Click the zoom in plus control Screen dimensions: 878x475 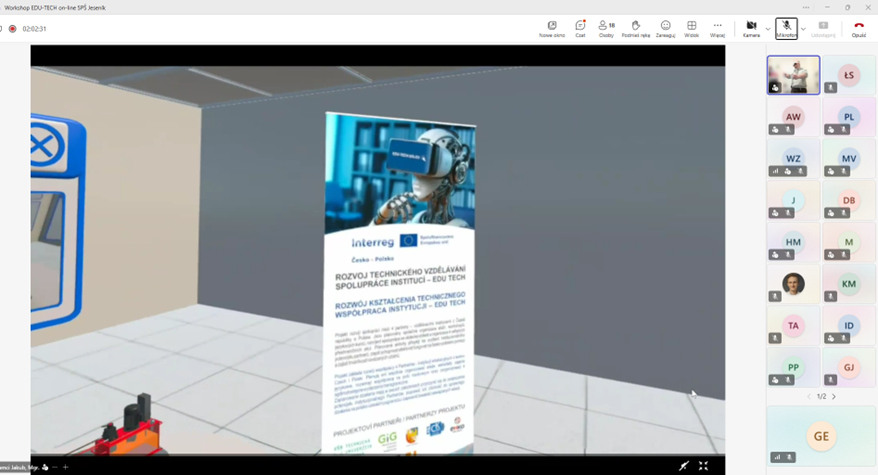(x=66, y=467)
